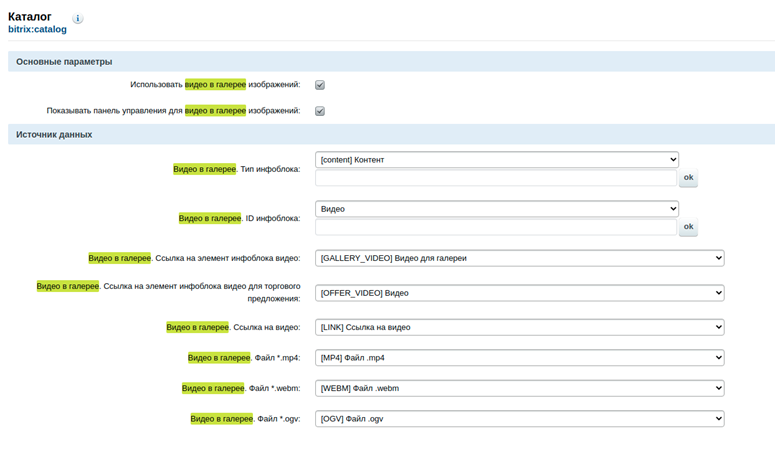Image resolution: width=775 pixels, height=452 pixels.
Task: Toggle 'Использовать видео в галерее изображений' checkbox
Action: 320,85
